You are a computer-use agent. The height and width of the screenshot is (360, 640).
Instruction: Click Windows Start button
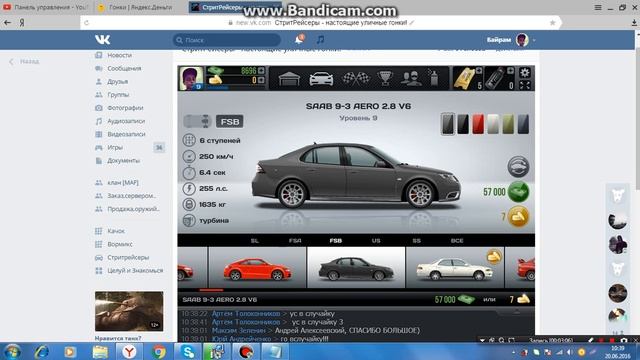coord(12,351)
